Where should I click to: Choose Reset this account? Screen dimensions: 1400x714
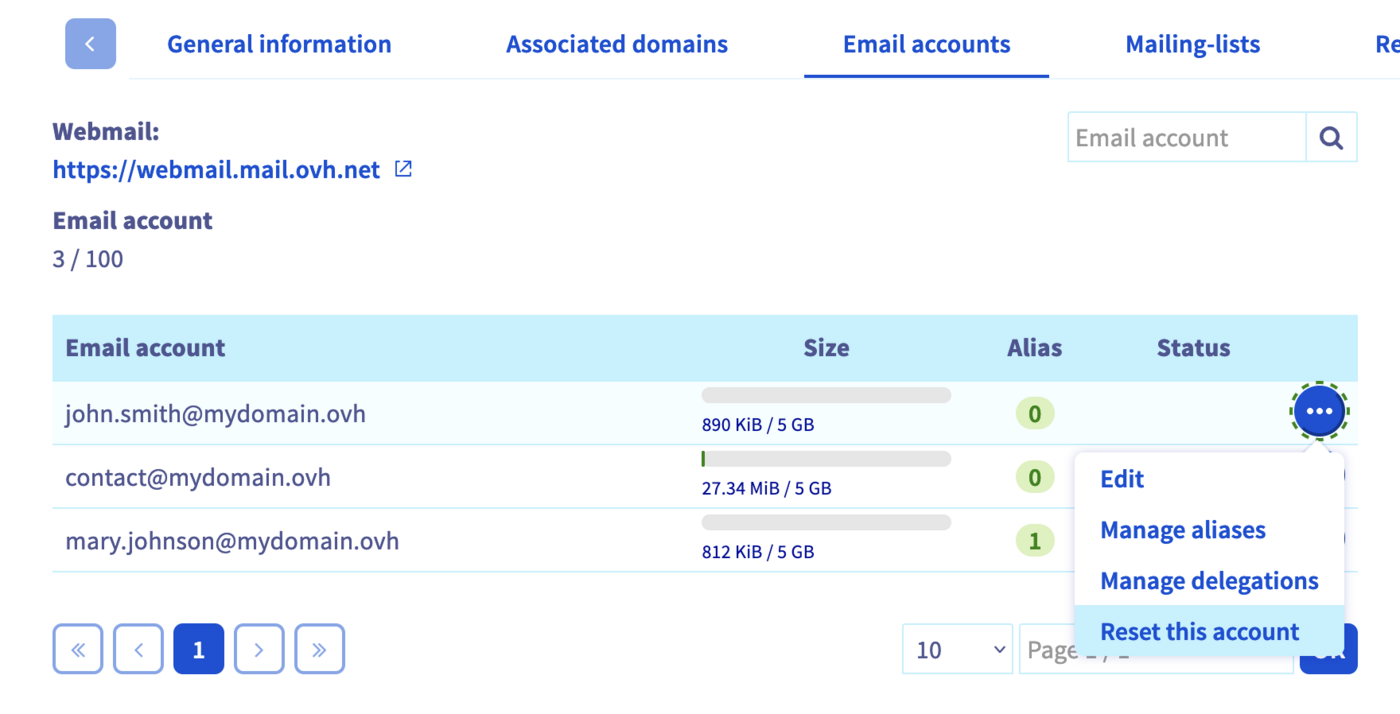pos(1199,632)
